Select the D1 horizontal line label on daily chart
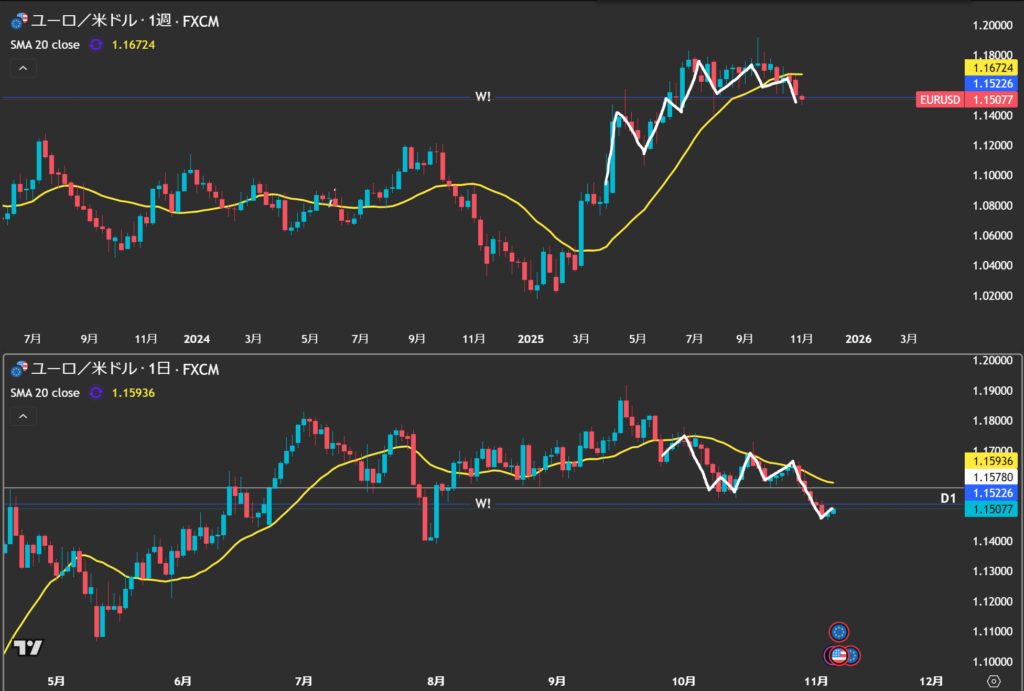 [950, 497]
